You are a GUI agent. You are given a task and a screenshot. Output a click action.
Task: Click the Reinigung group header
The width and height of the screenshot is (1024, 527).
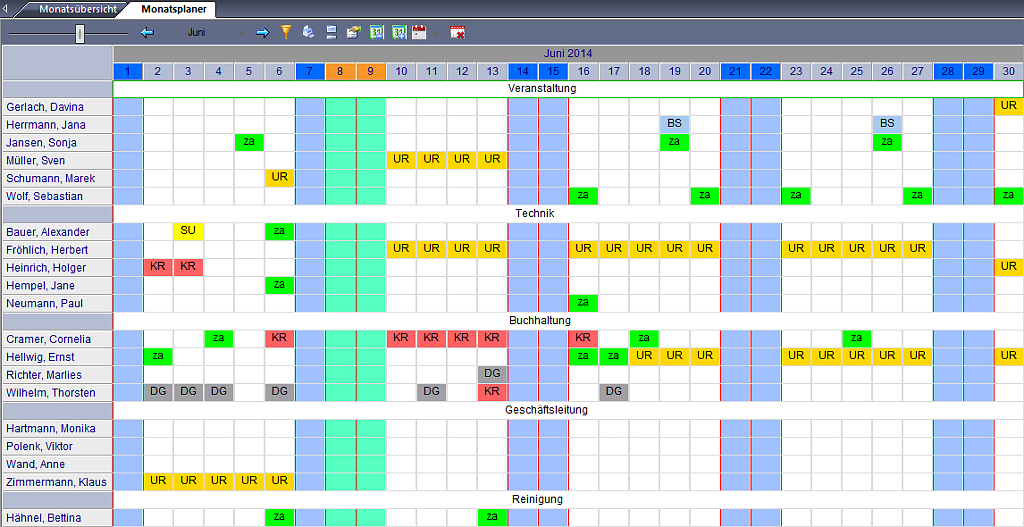pos(568,500)
